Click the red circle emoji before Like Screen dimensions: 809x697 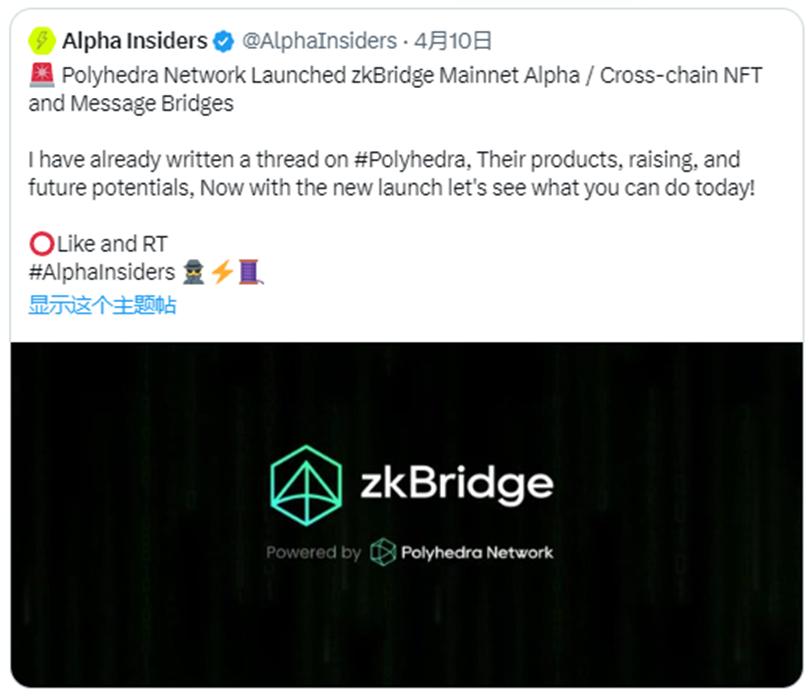point(41,243)
